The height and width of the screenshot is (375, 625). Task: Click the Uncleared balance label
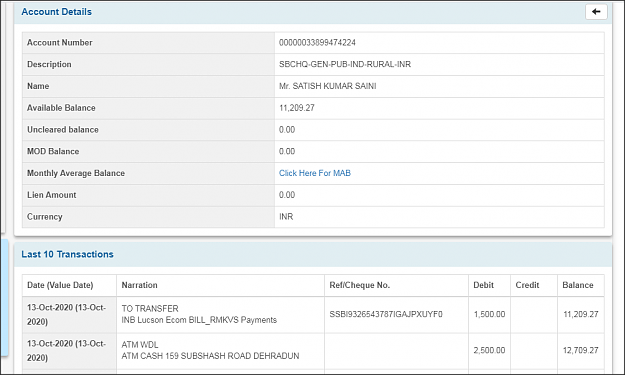63,130
